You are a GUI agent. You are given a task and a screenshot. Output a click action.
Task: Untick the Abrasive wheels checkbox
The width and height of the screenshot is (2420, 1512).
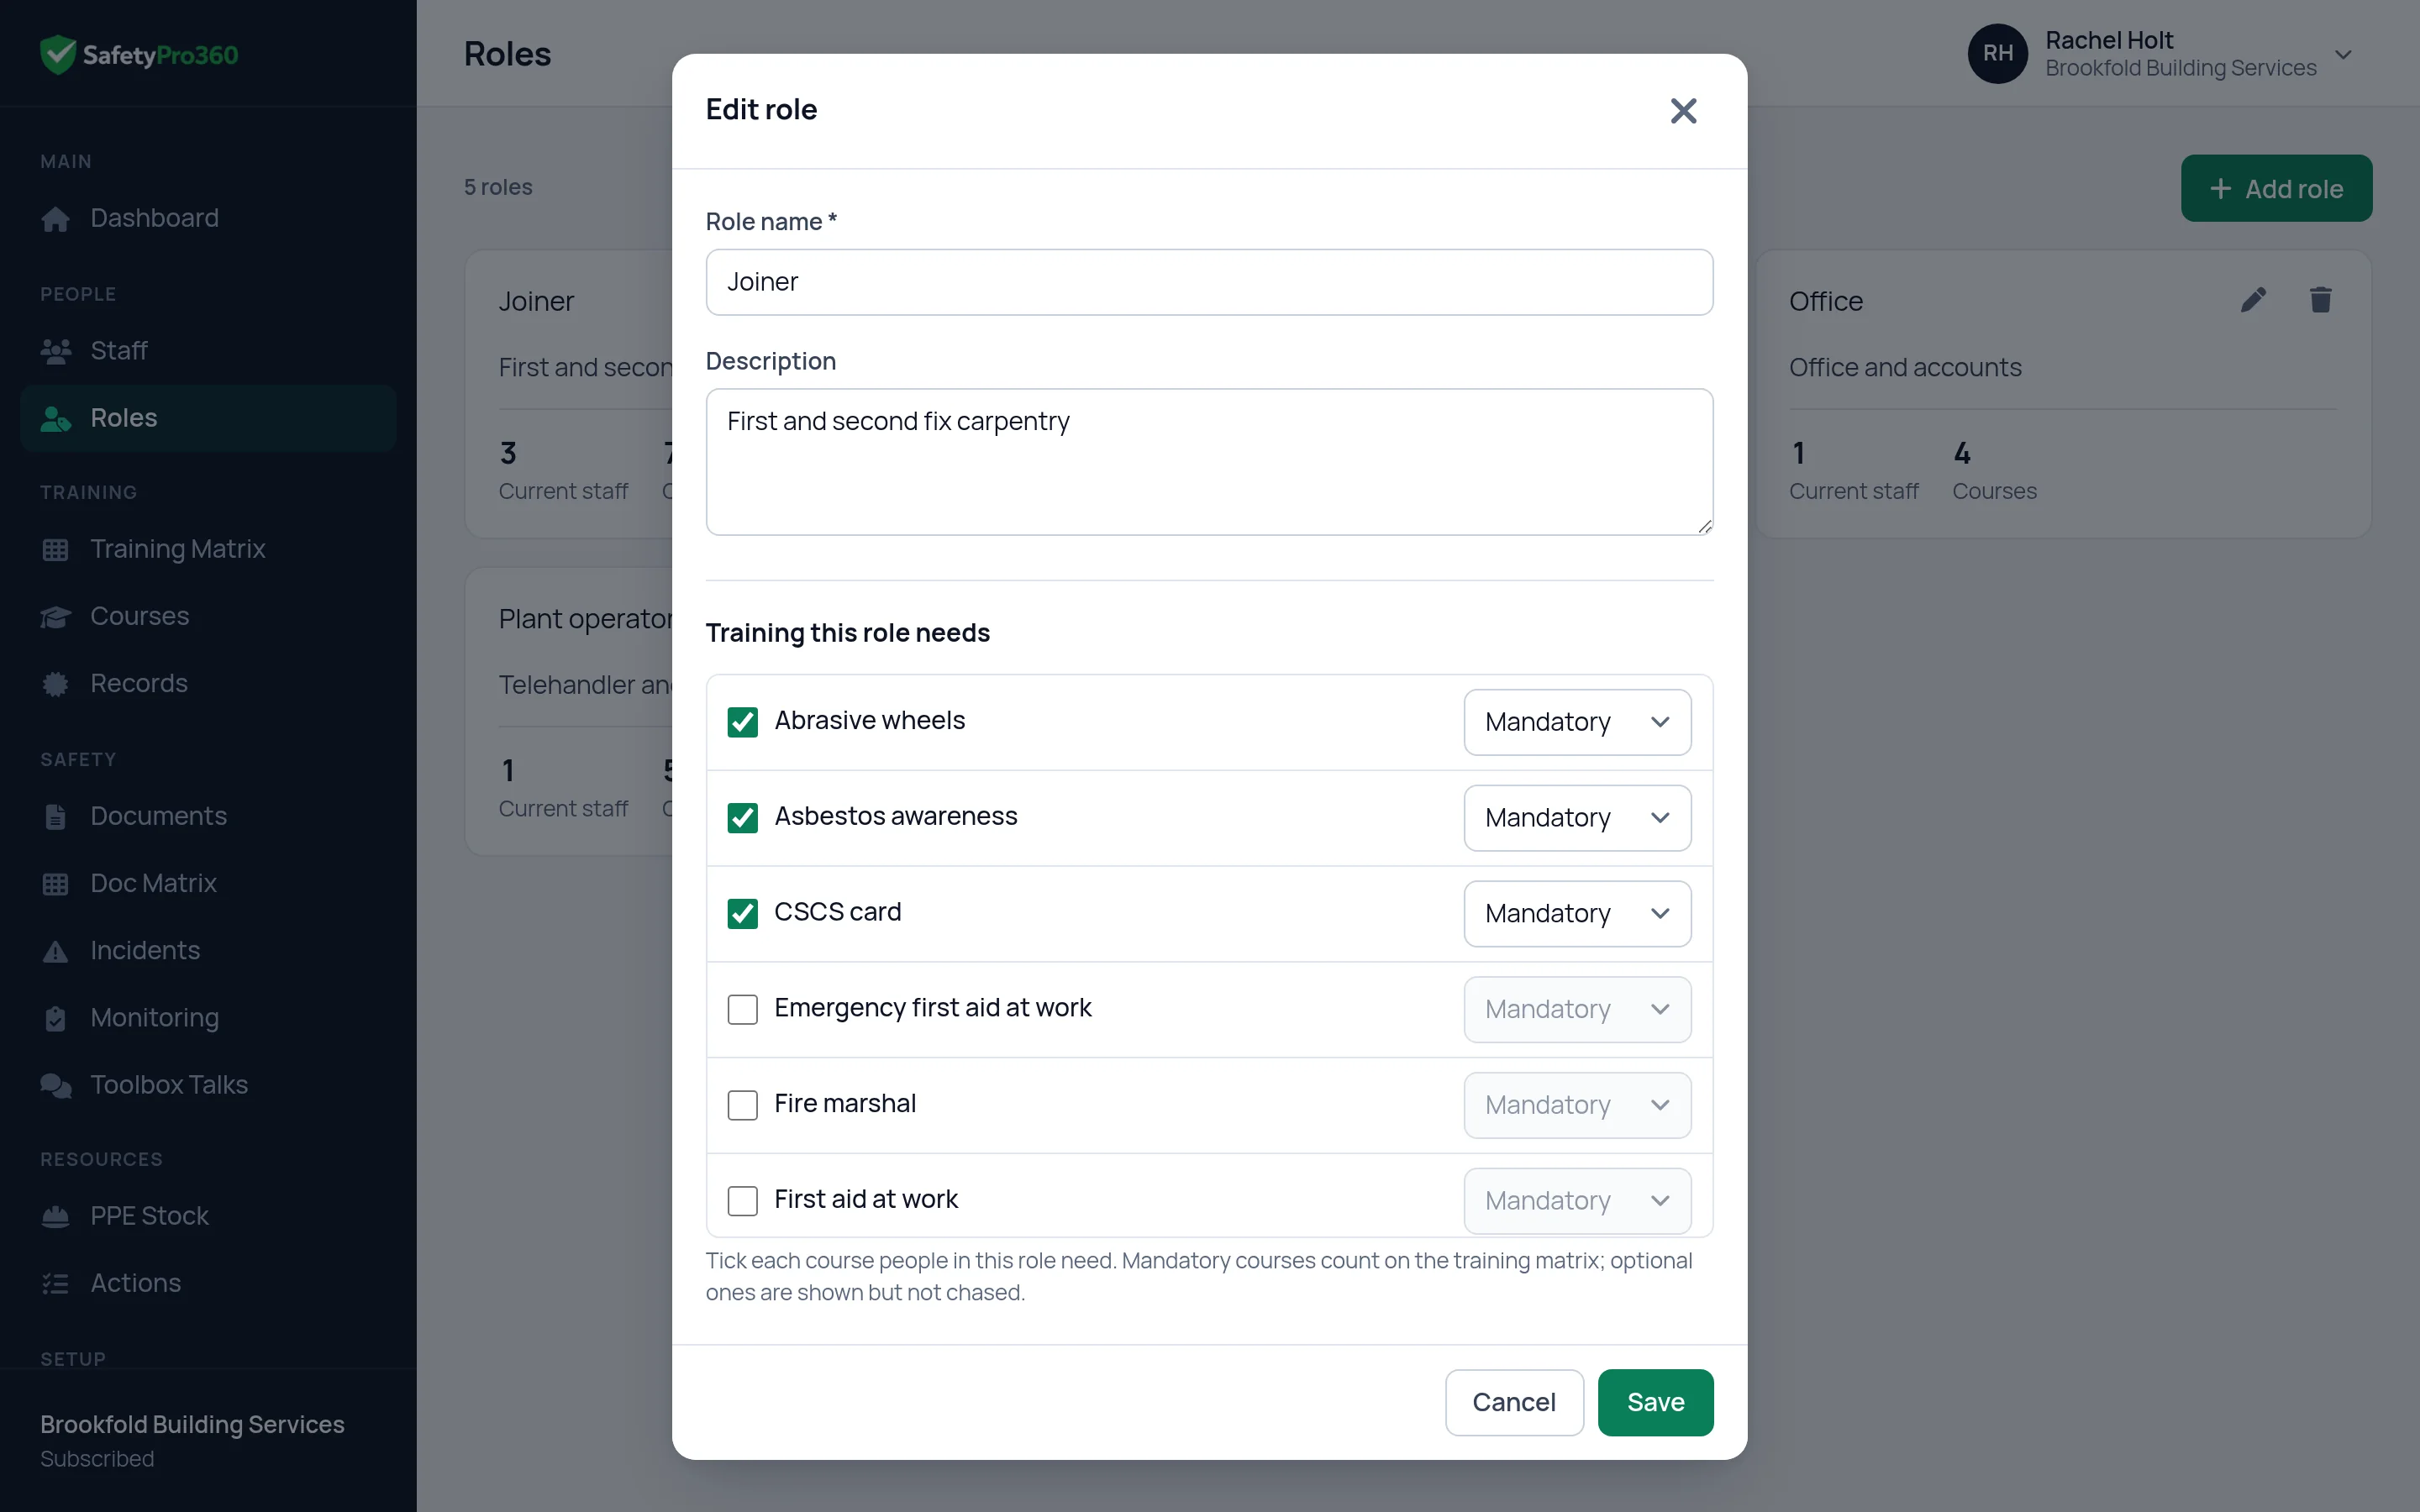point(742,722)
